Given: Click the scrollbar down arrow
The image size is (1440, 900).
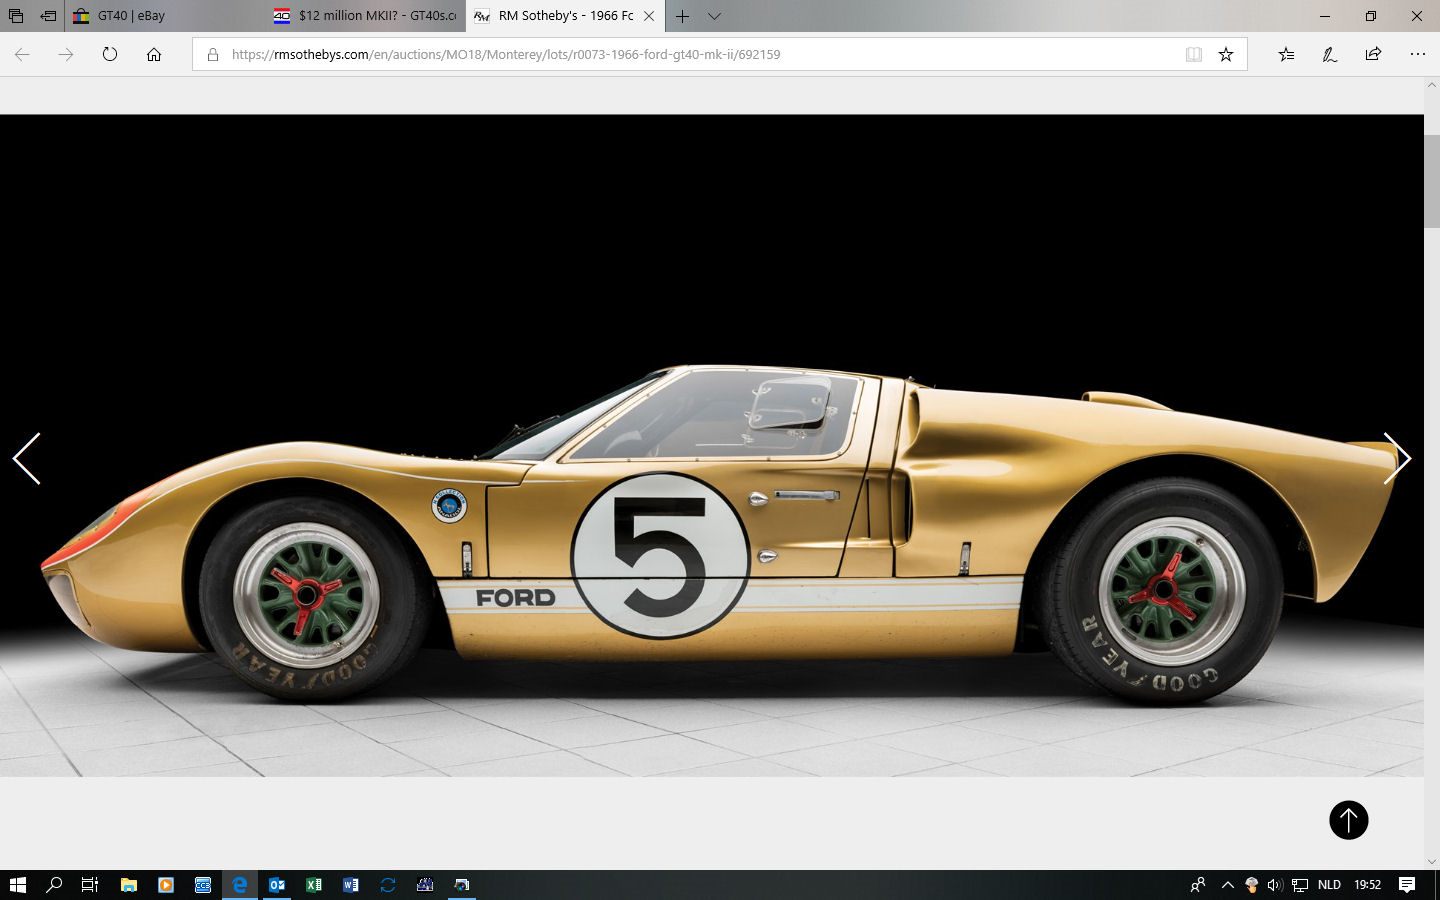Looking at the screenshot, I should [1431, 861].
